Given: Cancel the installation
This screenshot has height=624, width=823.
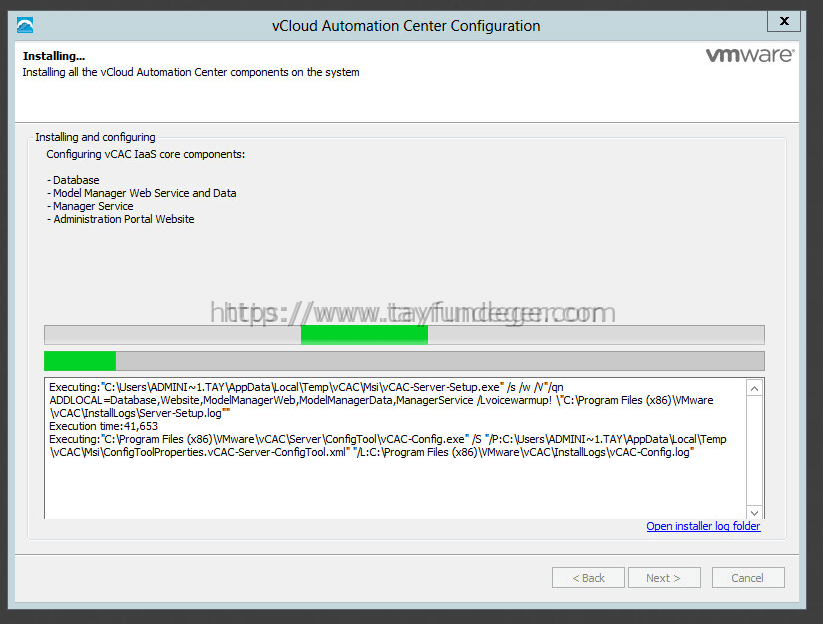Looking at the screenshot, I should click(748, 578).
